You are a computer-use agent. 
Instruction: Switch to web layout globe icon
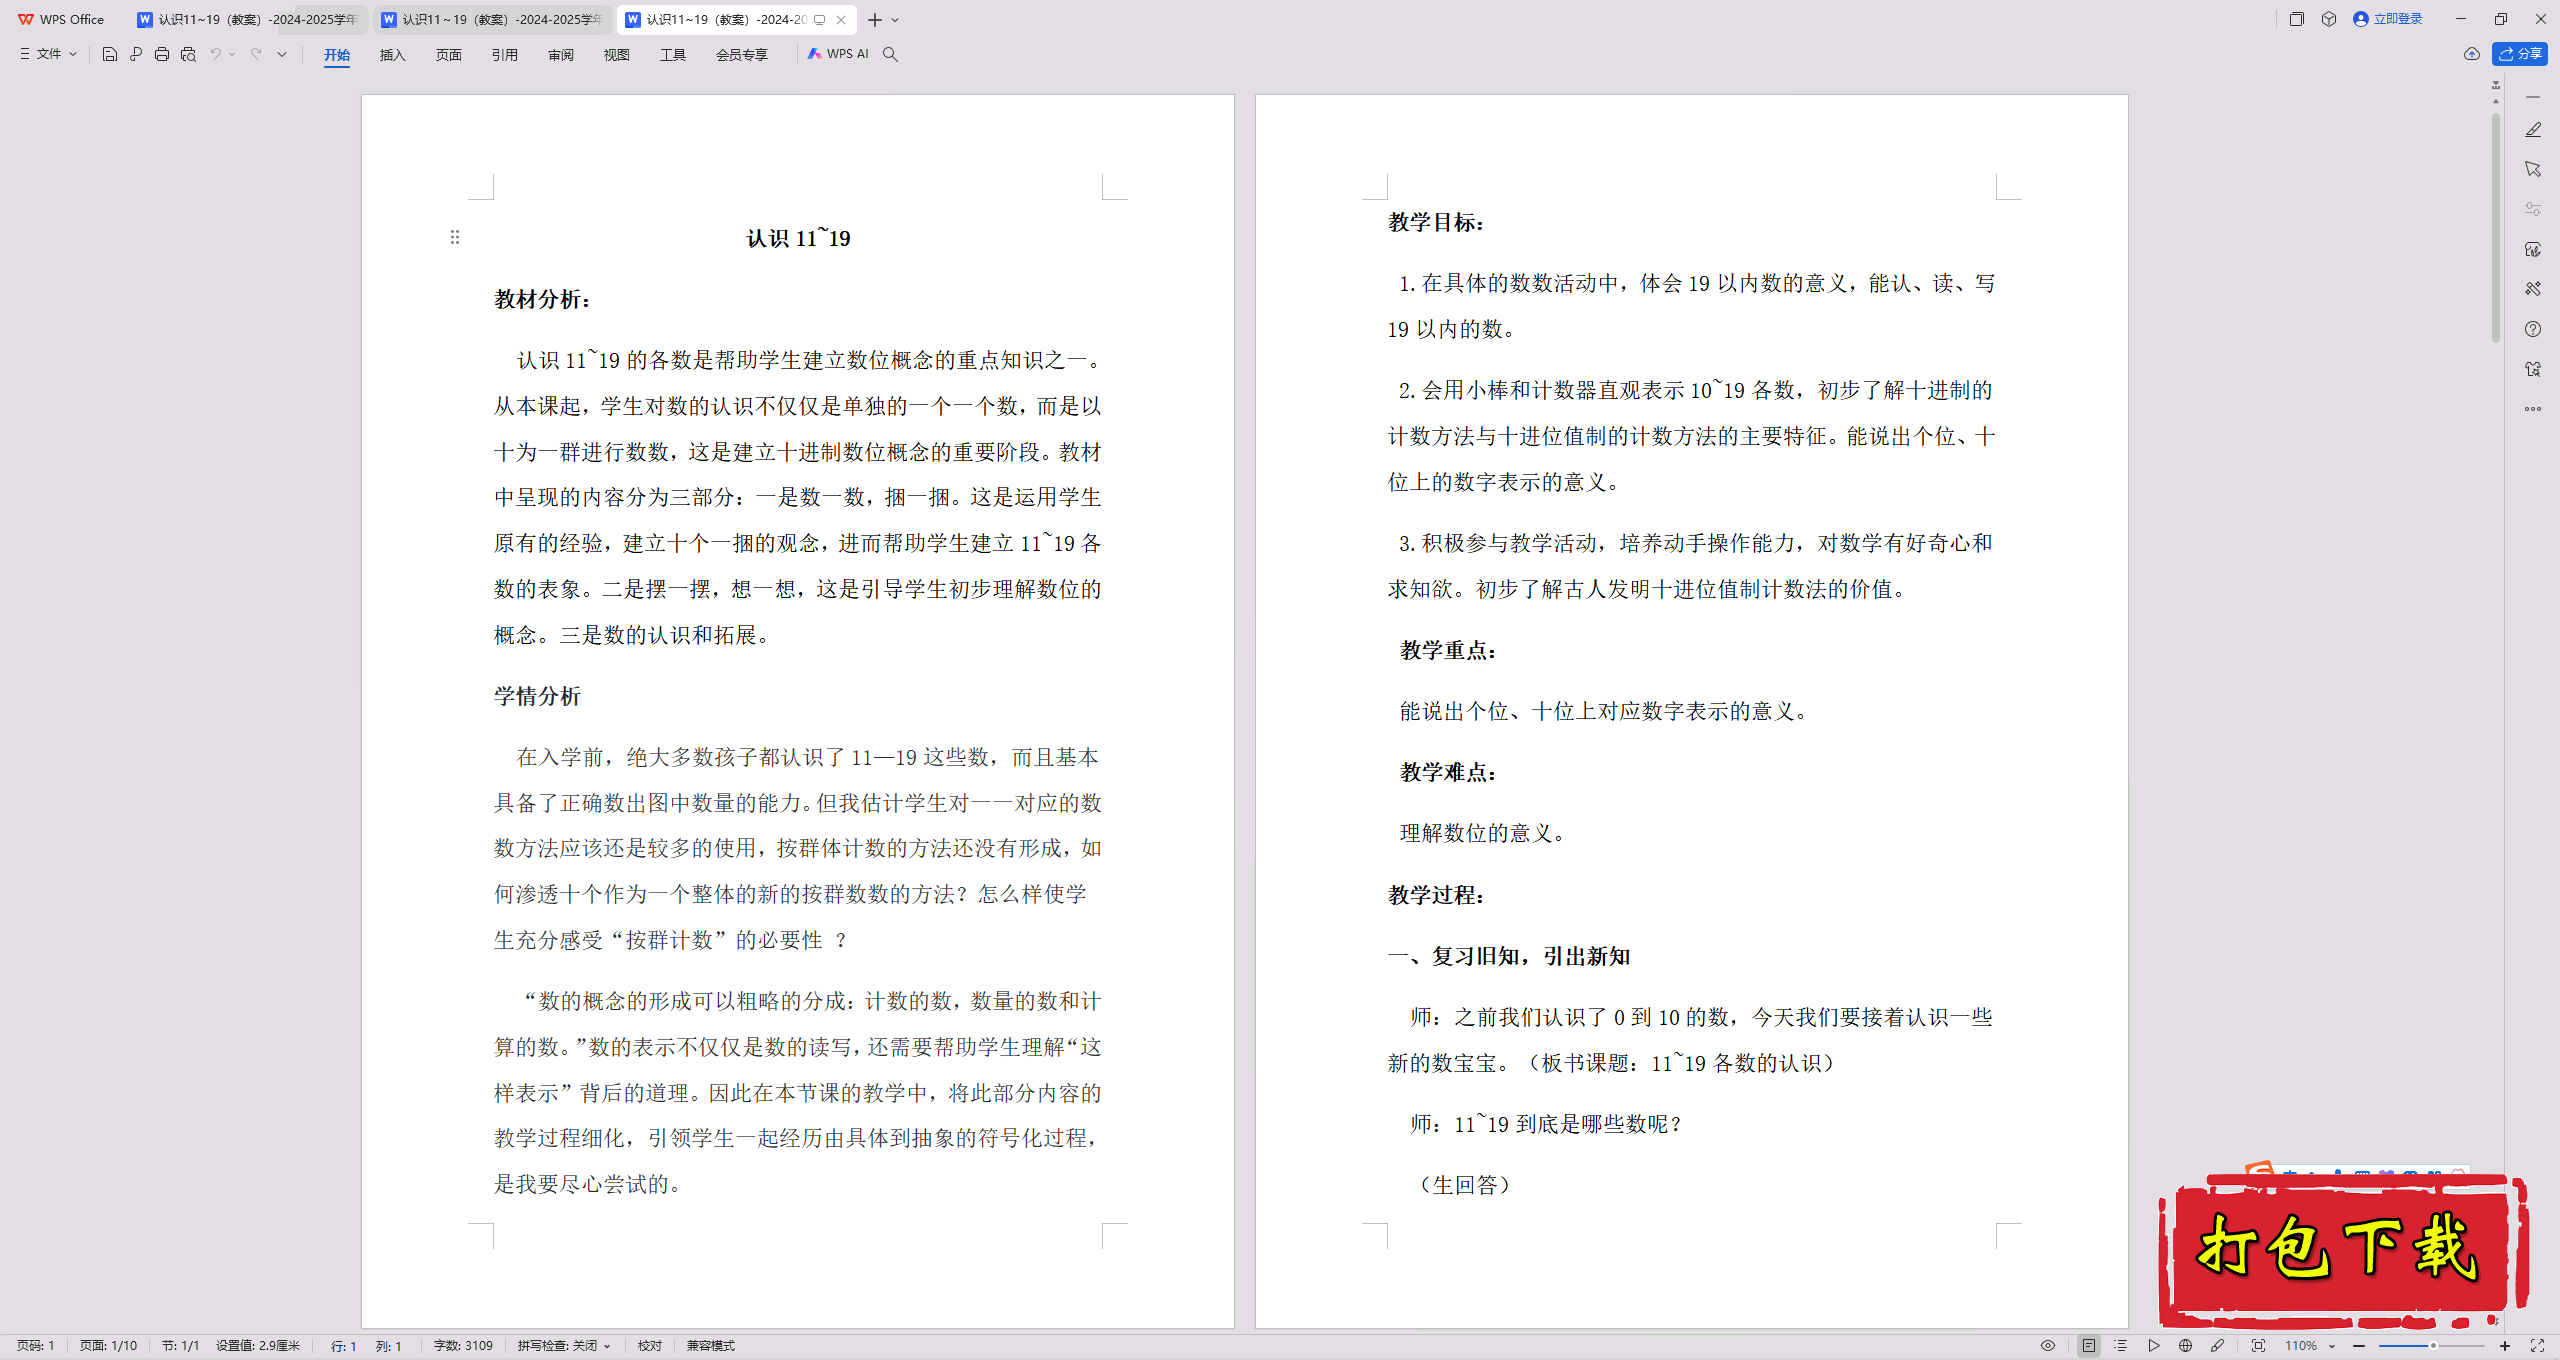(x=2185, y=1346)
